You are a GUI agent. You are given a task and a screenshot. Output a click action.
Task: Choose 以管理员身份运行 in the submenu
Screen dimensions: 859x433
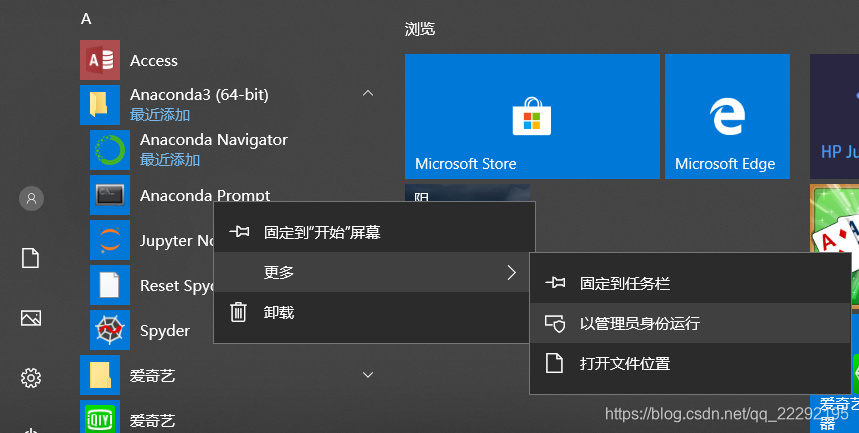click(x=690, y=323)
